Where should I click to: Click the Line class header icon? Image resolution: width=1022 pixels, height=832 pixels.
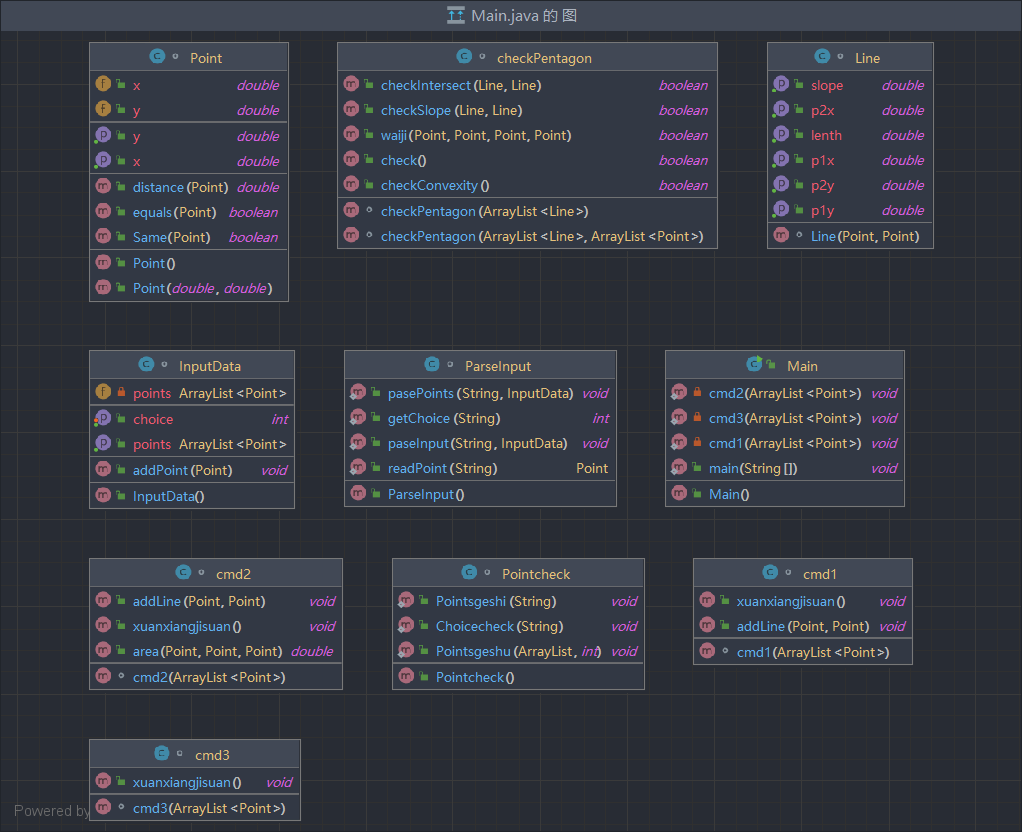click(823, 57)
